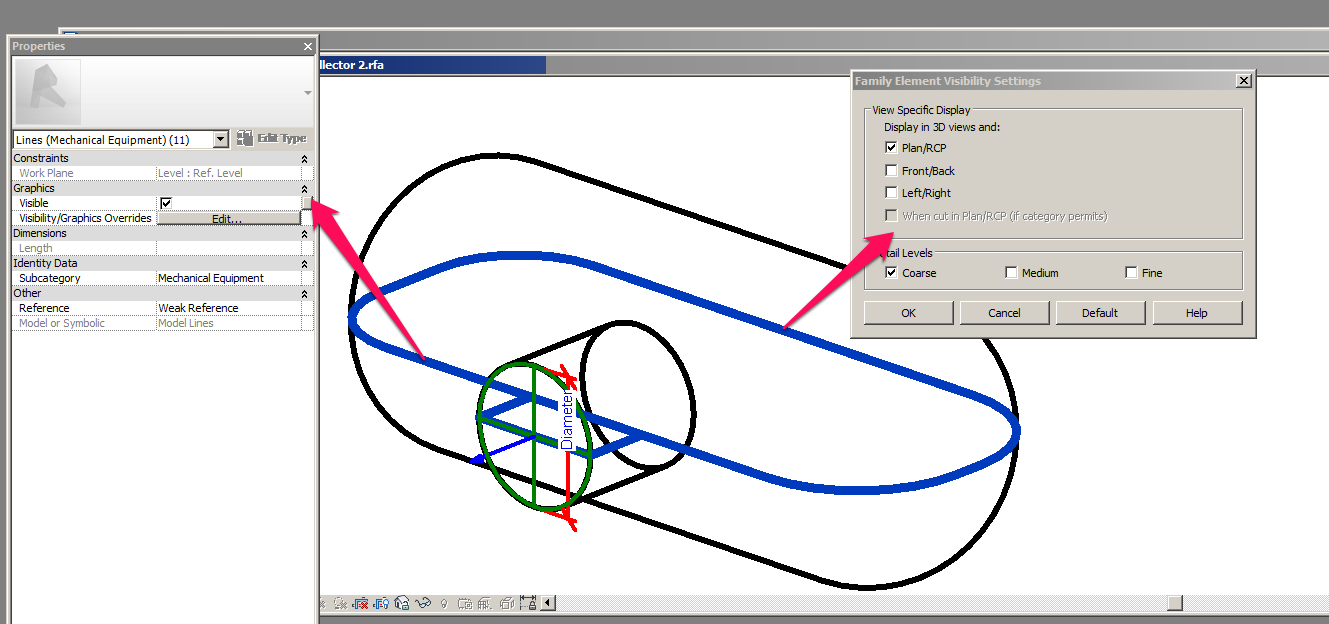1329x624 pixels.
Task: Open the Lines (Mechanical Equipment) type selector dropdown
Action: (x=220, y=139)
